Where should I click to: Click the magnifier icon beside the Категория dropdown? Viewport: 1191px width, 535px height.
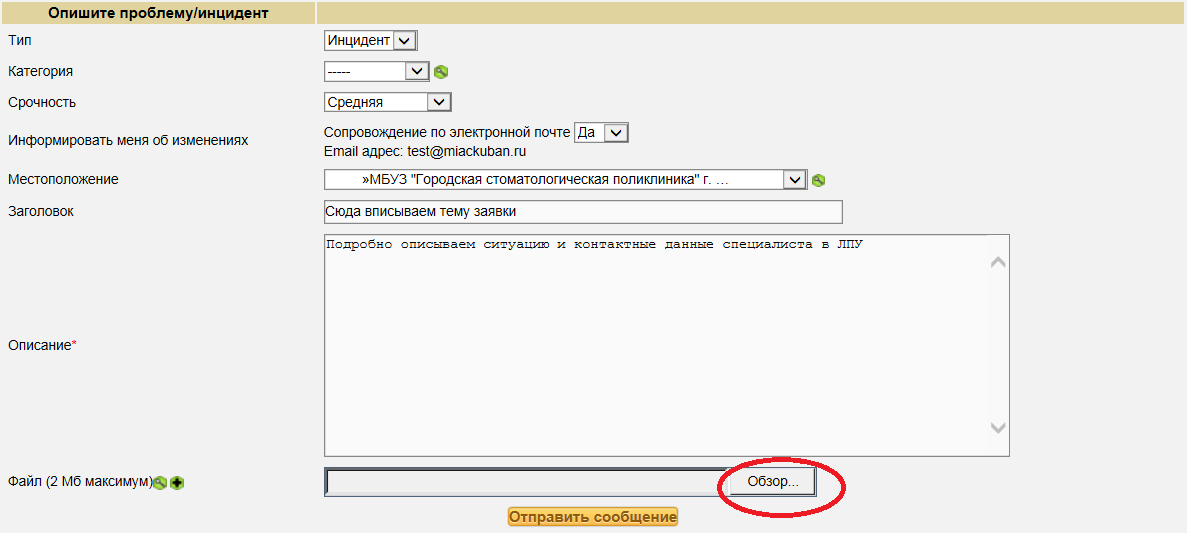click(x=441, y=72)
